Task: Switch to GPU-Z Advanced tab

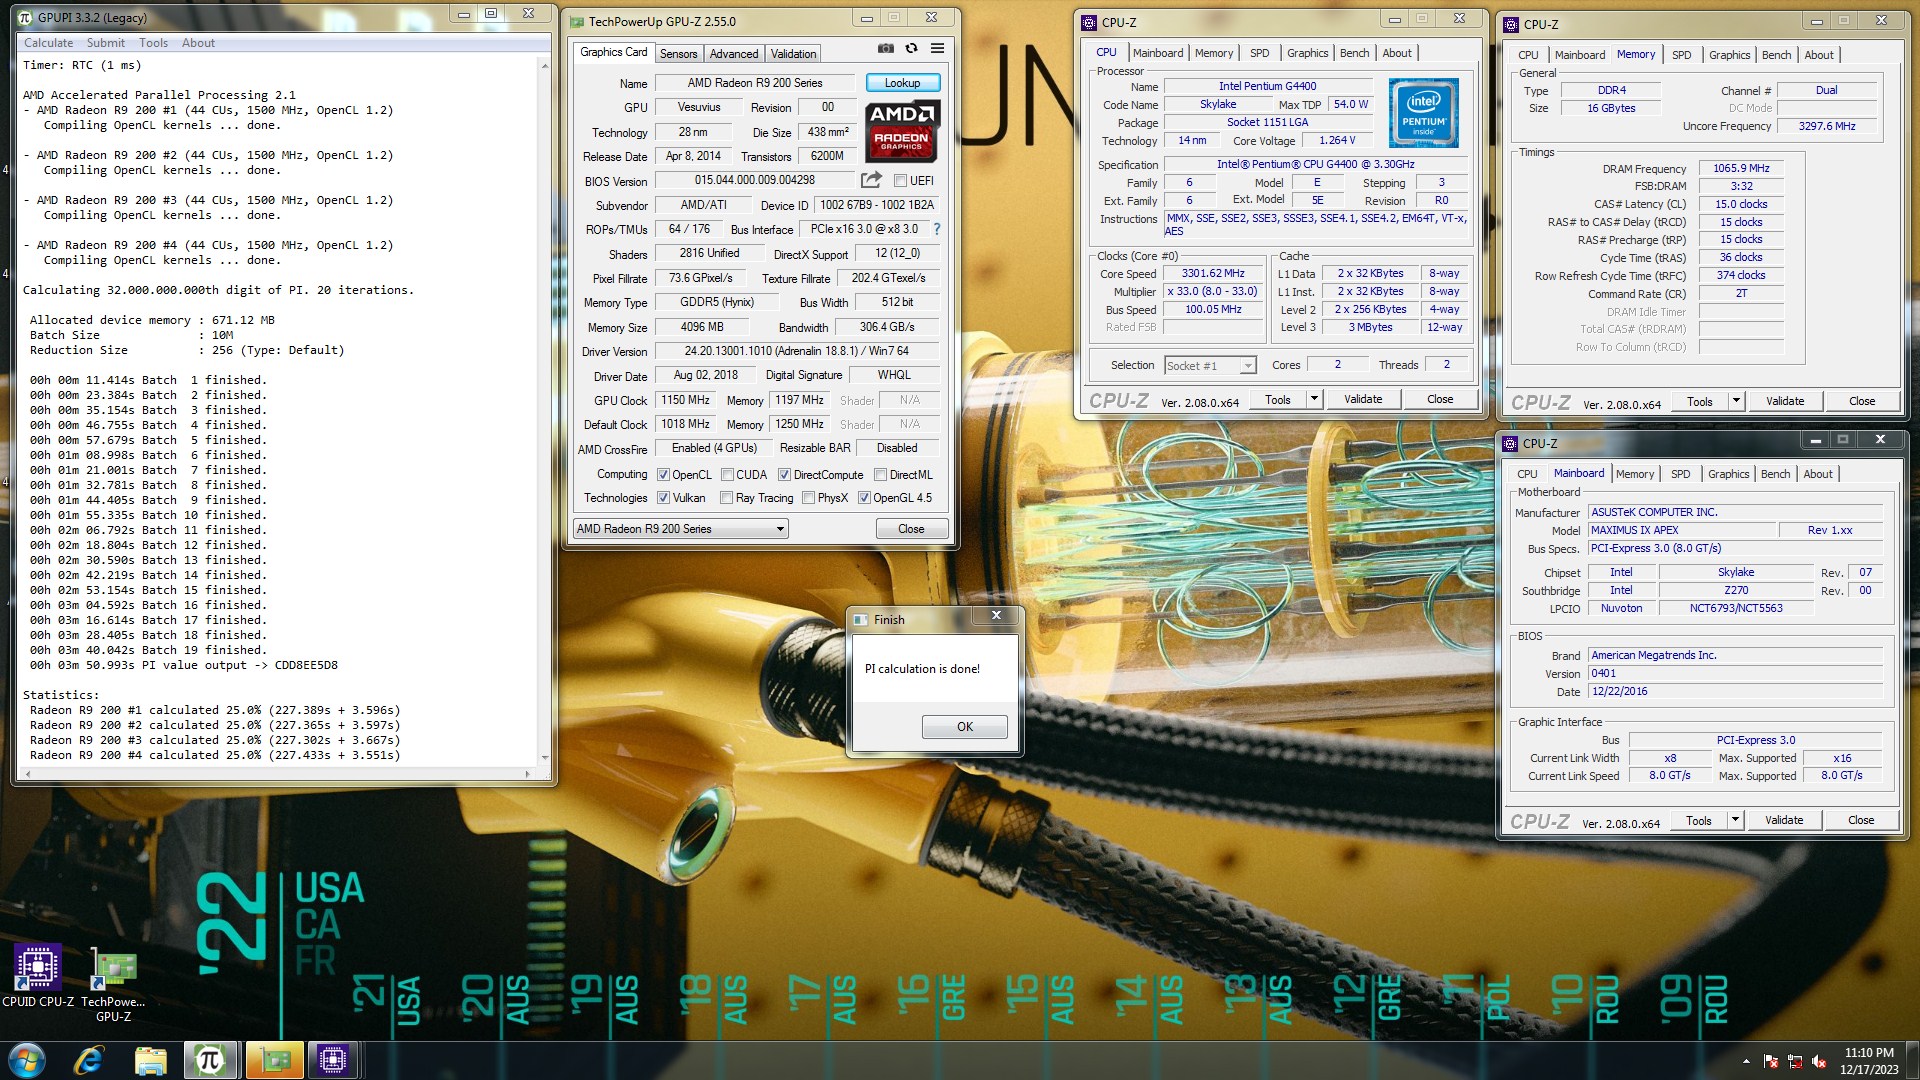Action: 734,54
